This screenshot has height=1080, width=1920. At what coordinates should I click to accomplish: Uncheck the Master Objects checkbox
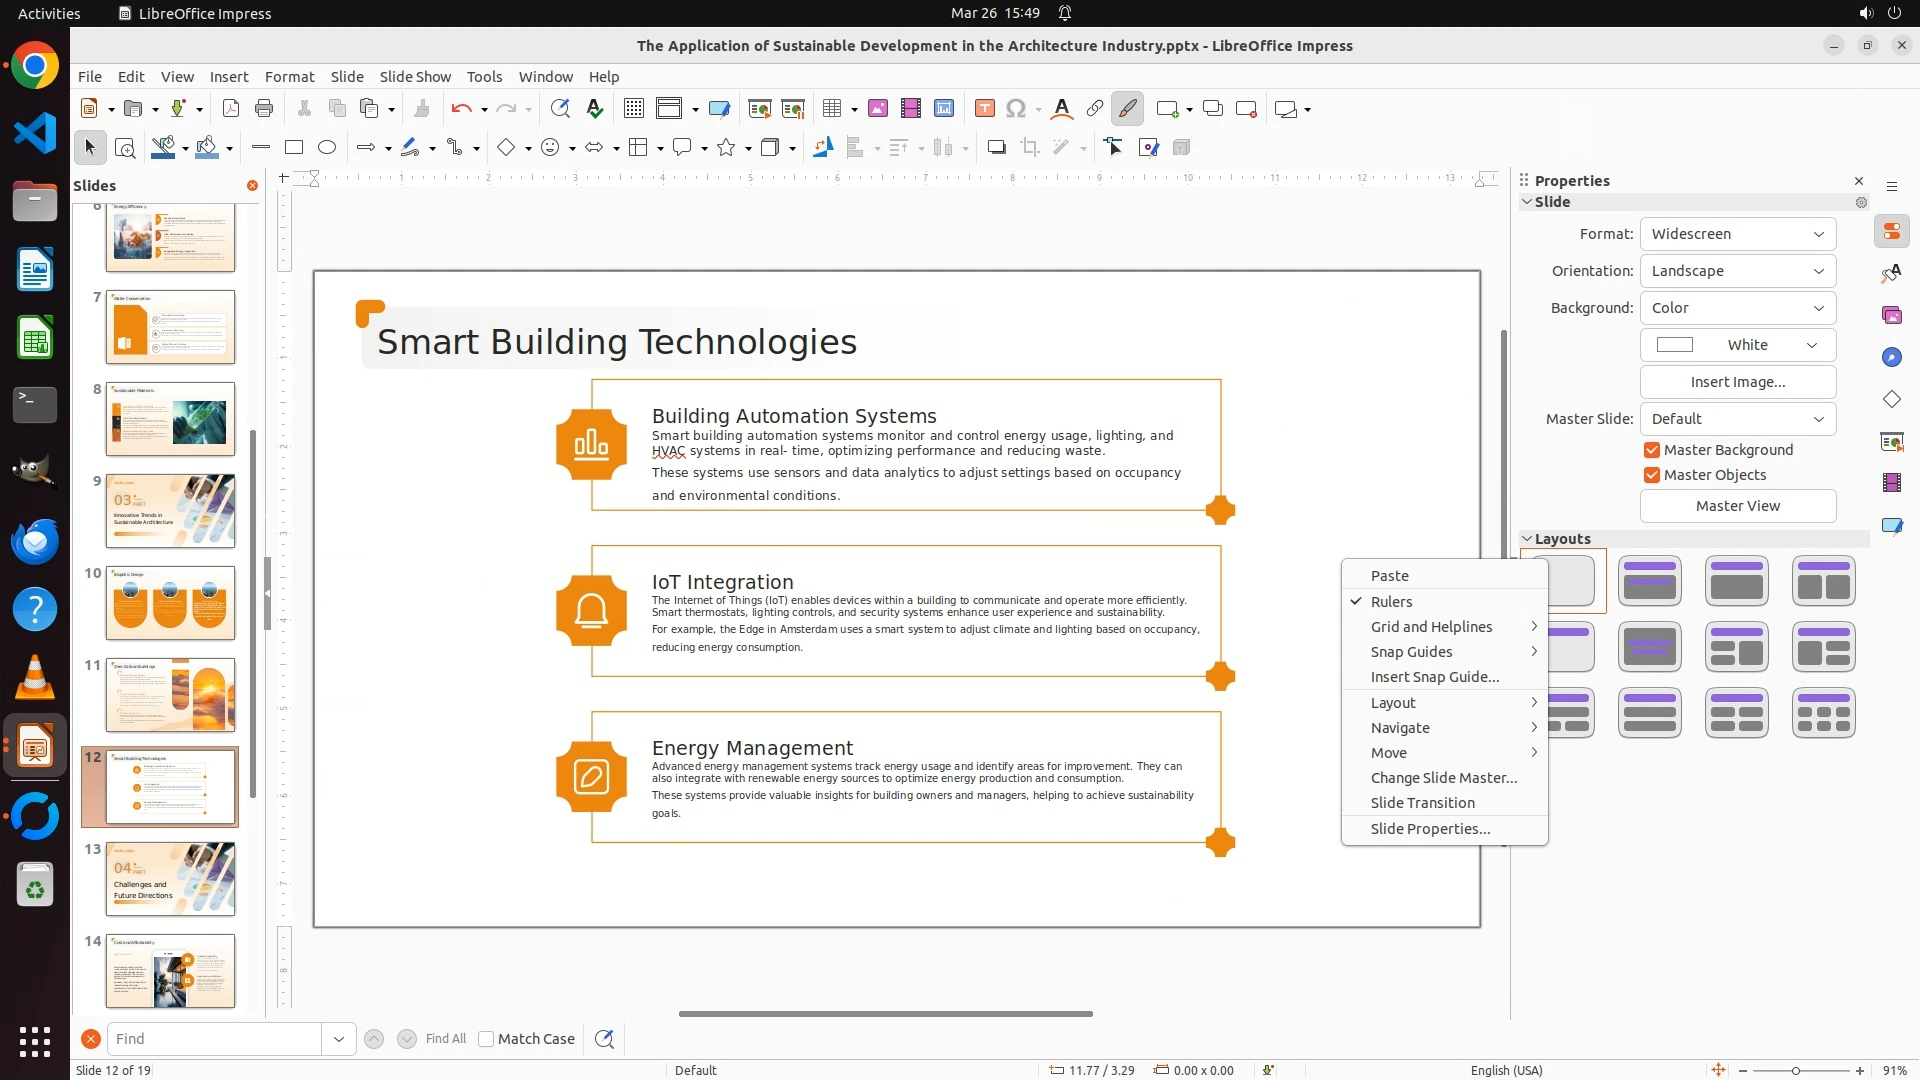click(x=1652, y=475)
